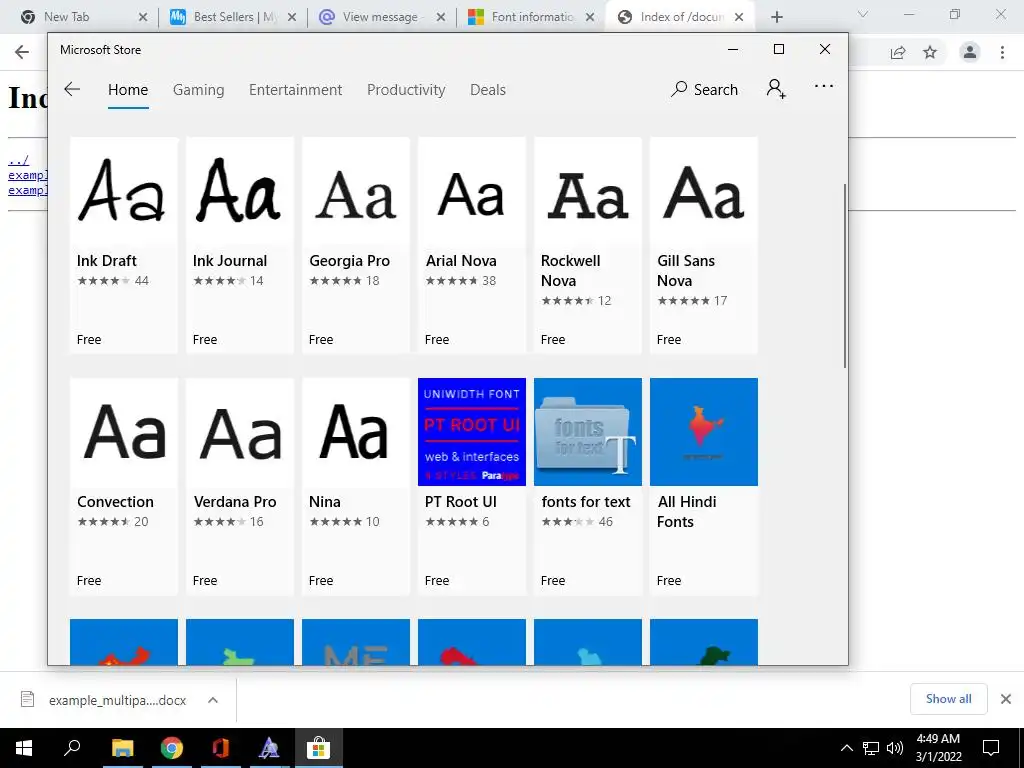Open the Rockwell Nova font thumbnail
Viewport: 1024px width, 768px height.
click(x=588, y=191)
